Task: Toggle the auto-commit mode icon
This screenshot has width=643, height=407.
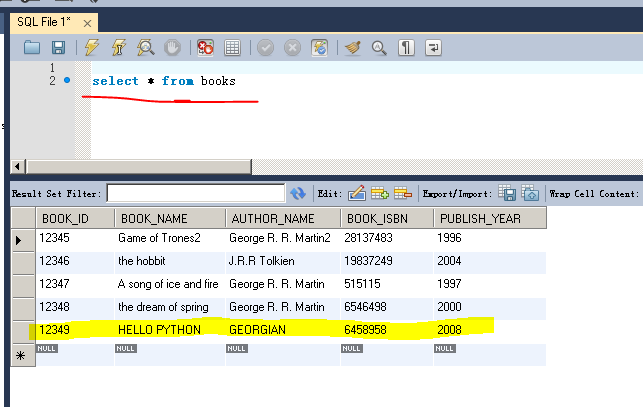Action: tap(319, 48)
